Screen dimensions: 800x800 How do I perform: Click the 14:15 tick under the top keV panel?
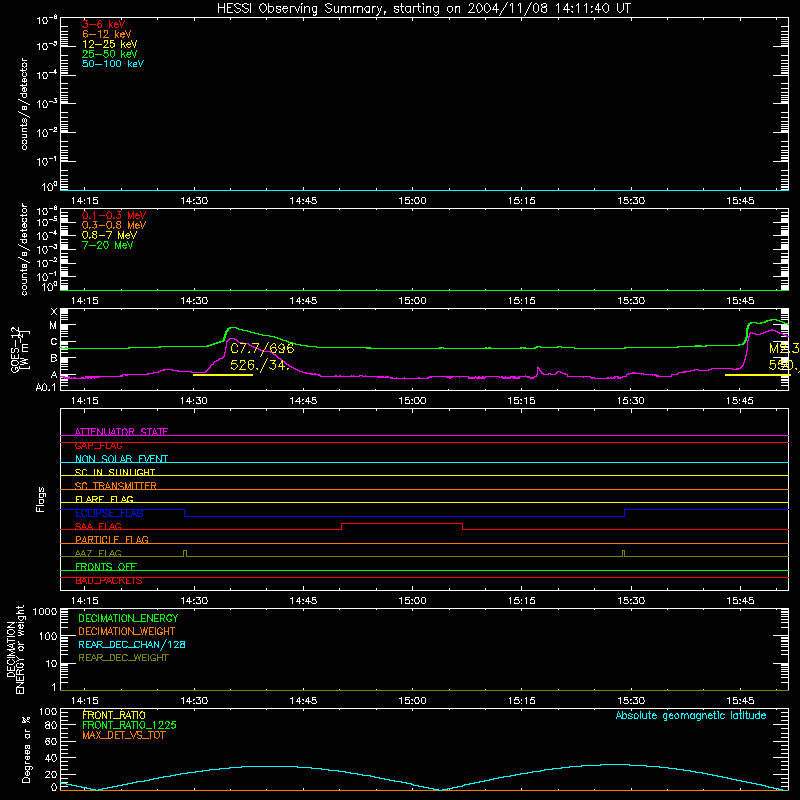tap(85, 201)
